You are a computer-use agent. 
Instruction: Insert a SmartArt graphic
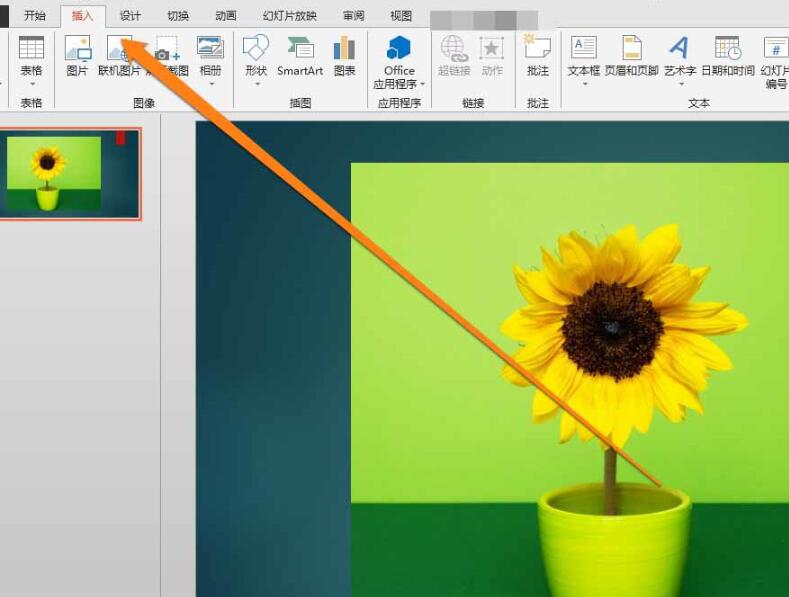tap(300, 48)
